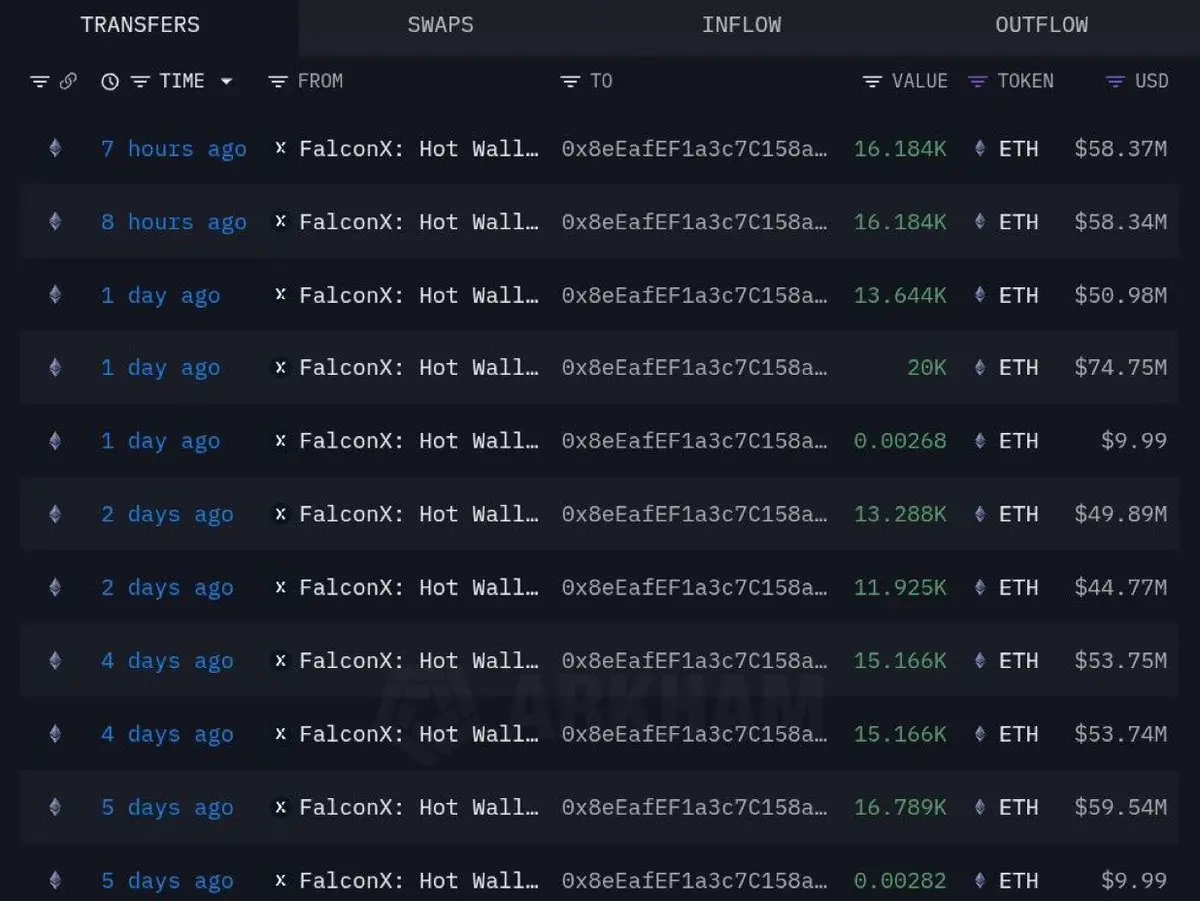Open '5 days ago' link for 16.789K transfer
This screenshot has width=1200, height=901.
167,808
